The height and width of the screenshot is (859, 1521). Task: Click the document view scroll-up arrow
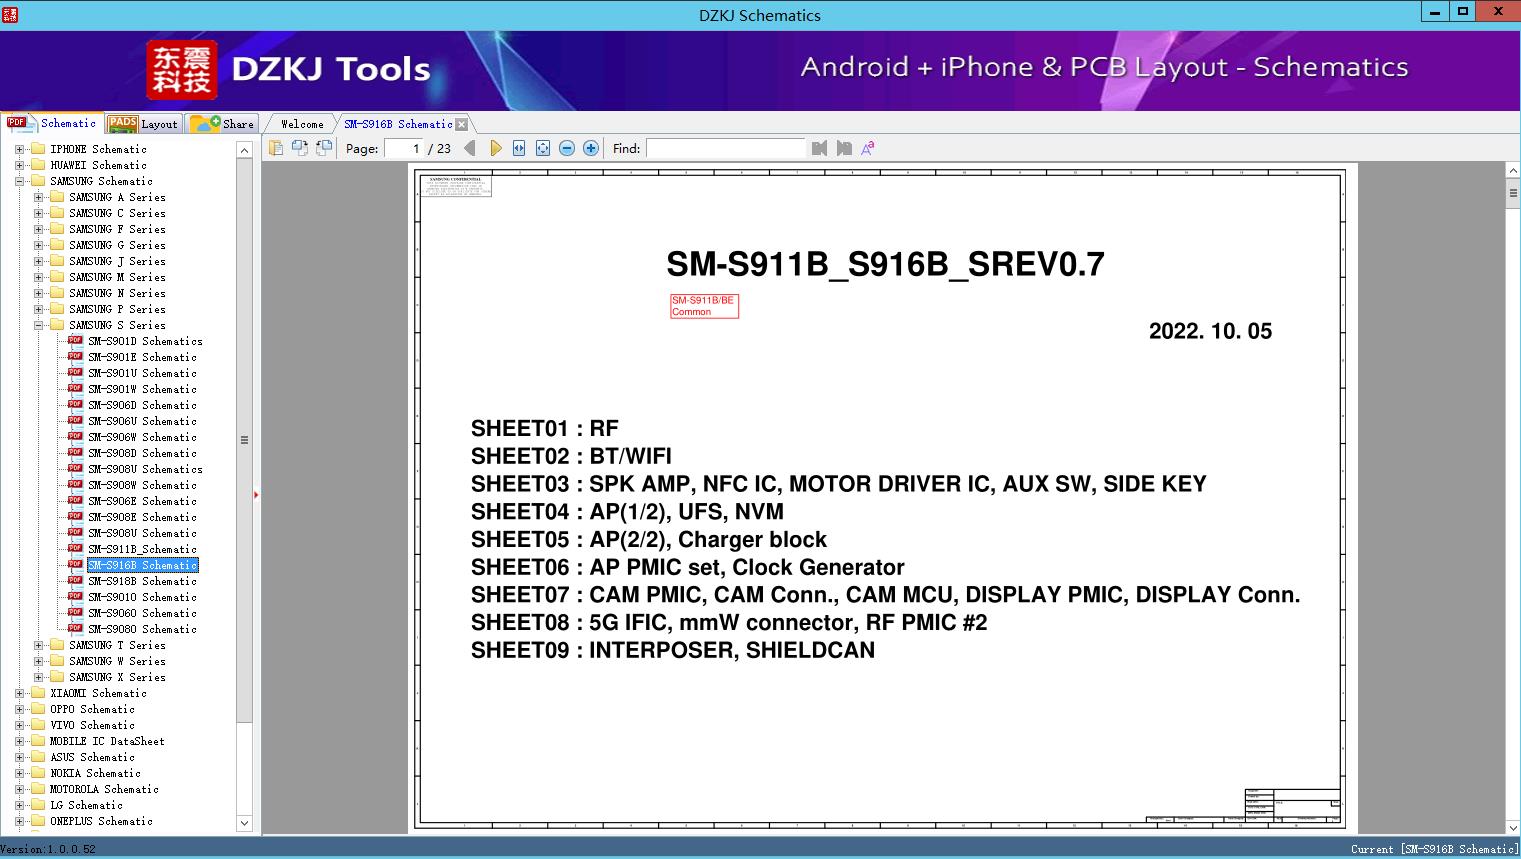(1513, 171)
